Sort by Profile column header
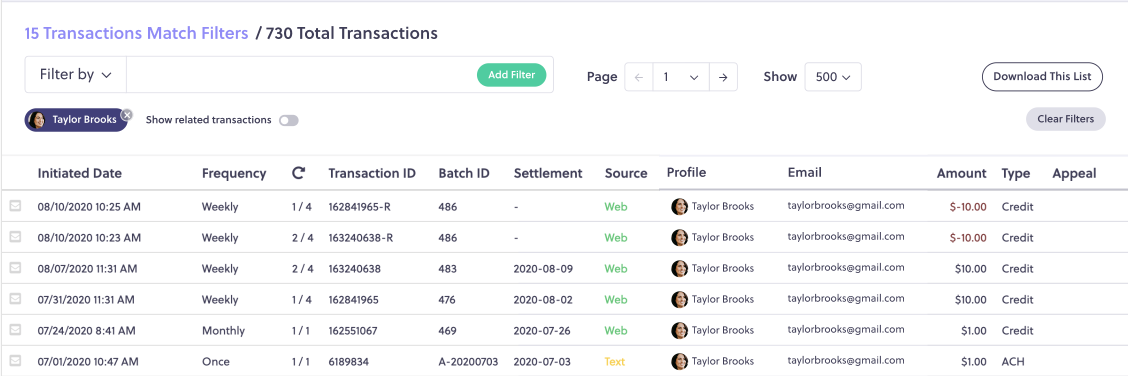Viewport: 1128px width, 376px height. [x=686, y=173]
